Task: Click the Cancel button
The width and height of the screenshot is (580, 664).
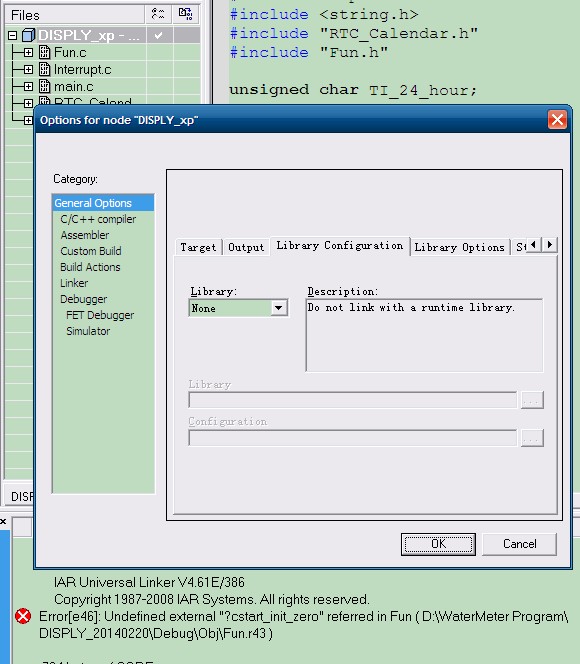Action: pyautogui.click(x=519, y=544)
